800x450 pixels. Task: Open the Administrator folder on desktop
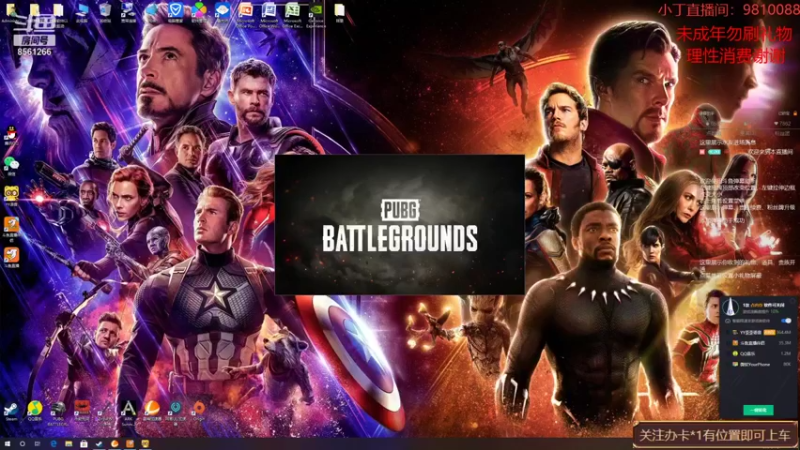(10, 13)
